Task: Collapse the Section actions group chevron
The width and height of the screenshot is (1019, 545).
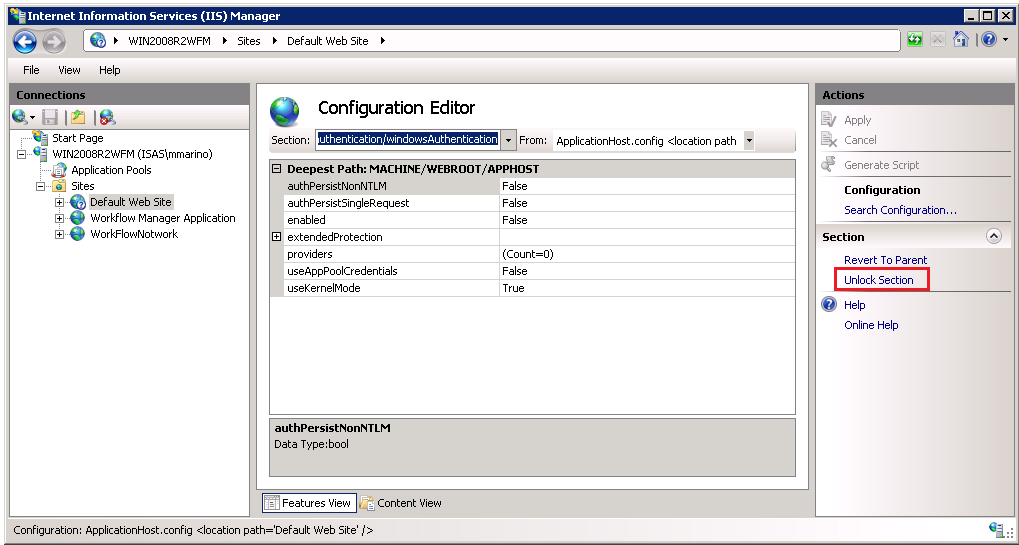Action: 994,237
